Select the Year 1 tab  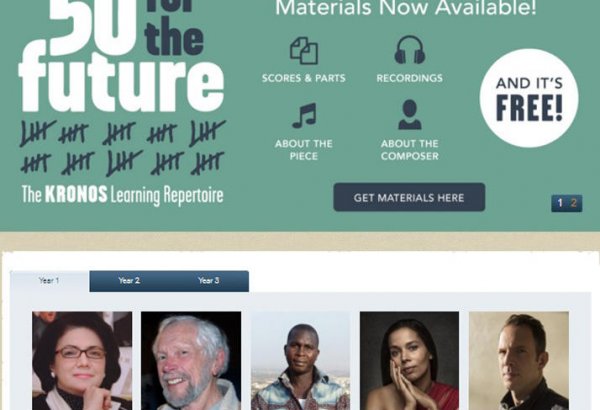coord(49,281)
